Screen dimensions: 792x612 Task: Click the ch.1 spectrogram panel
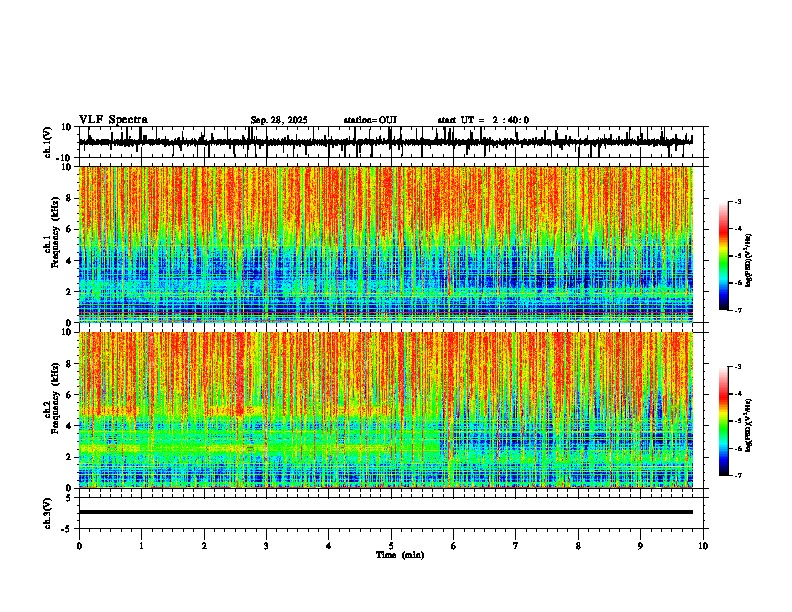coord(385,244)
